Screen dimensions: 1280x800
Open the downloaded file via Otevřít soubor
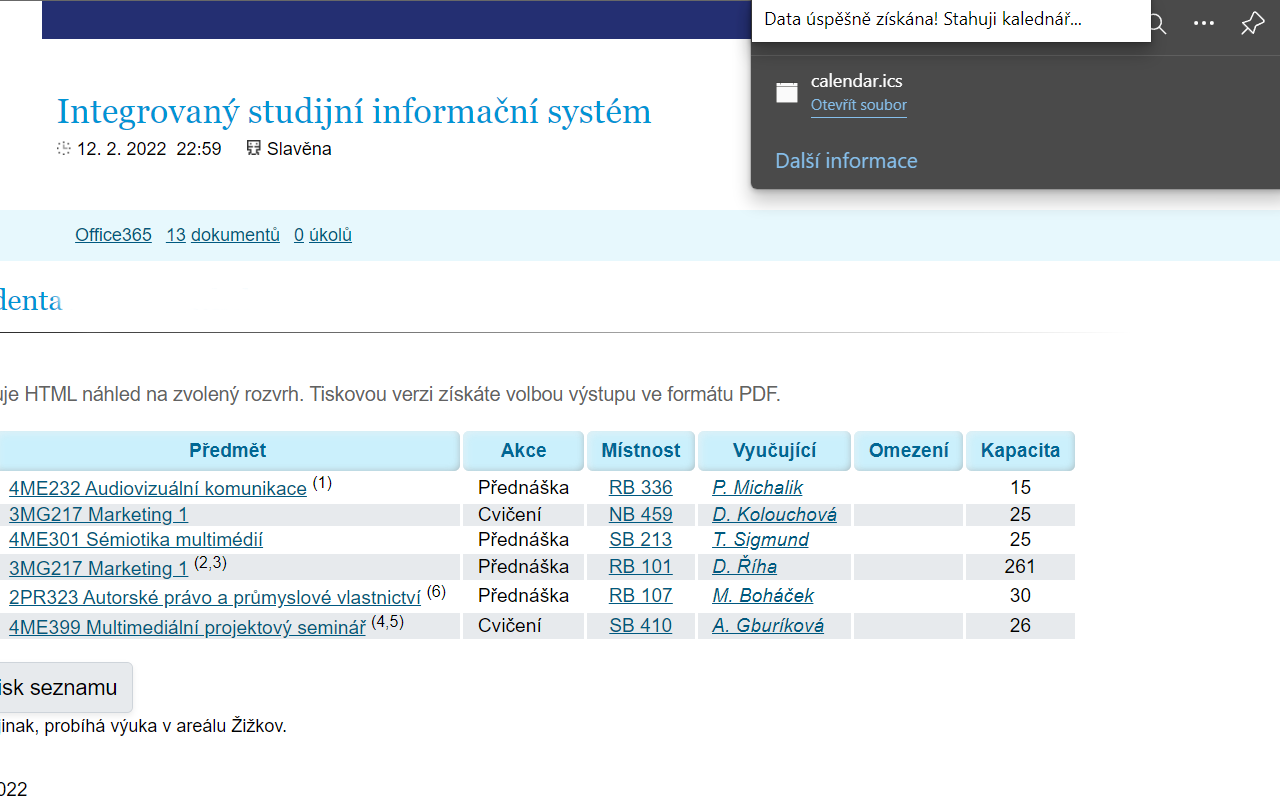pyautogui.click(x=858, y=105)
